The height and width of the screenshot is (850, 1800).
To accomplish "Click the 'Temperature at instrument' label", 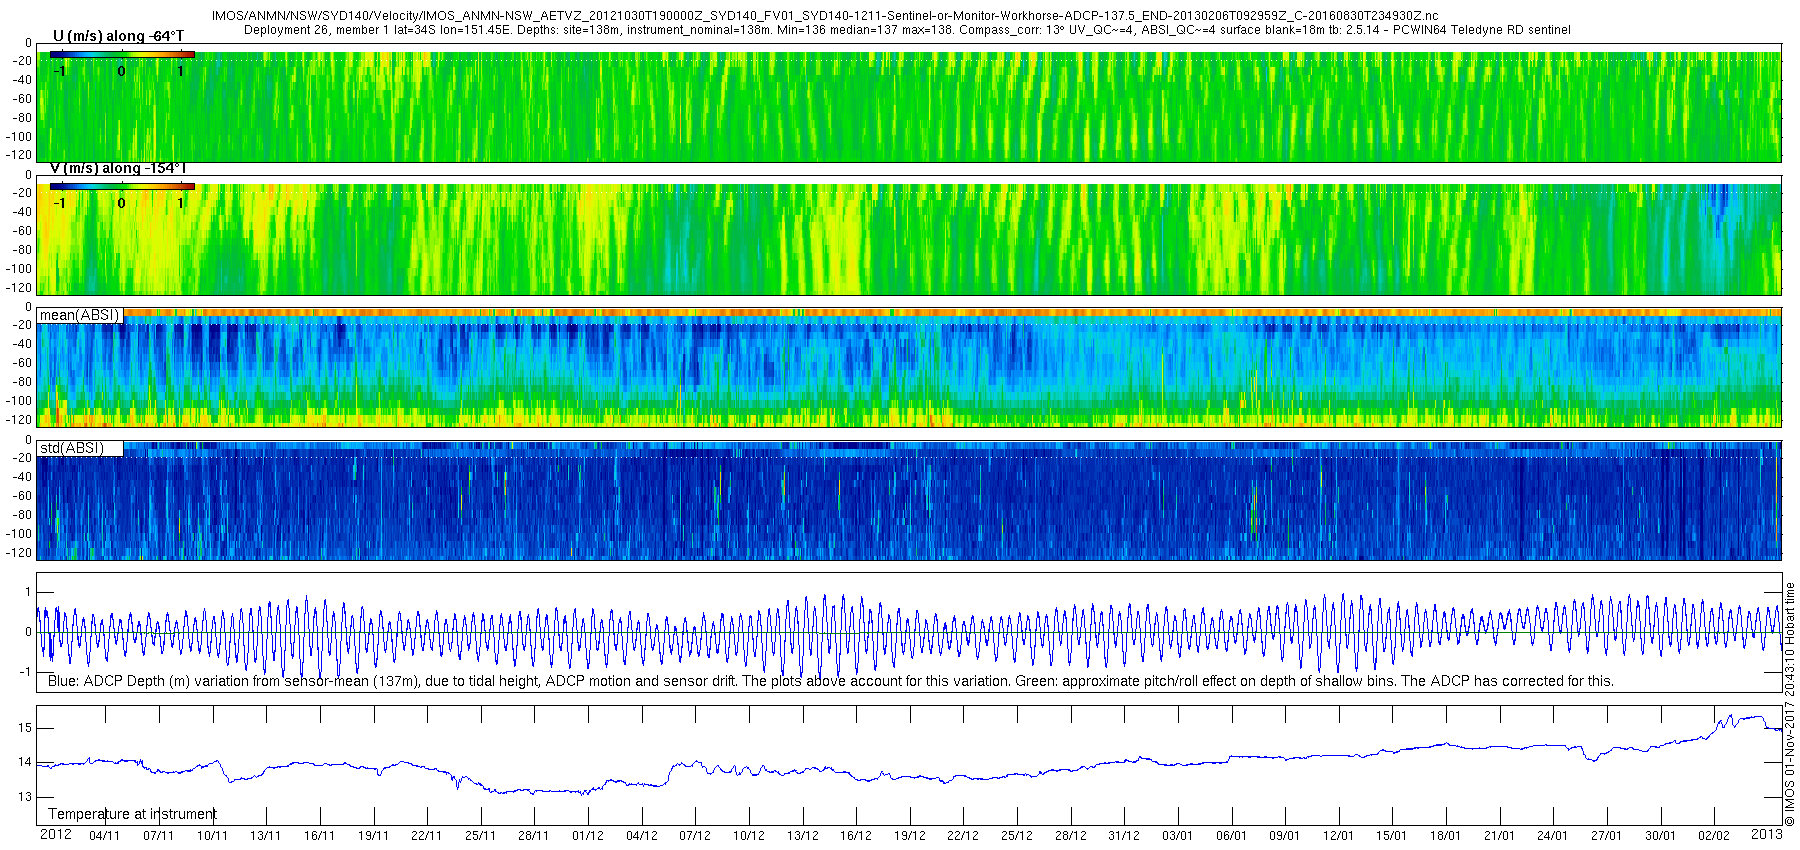I will [132, 814].
